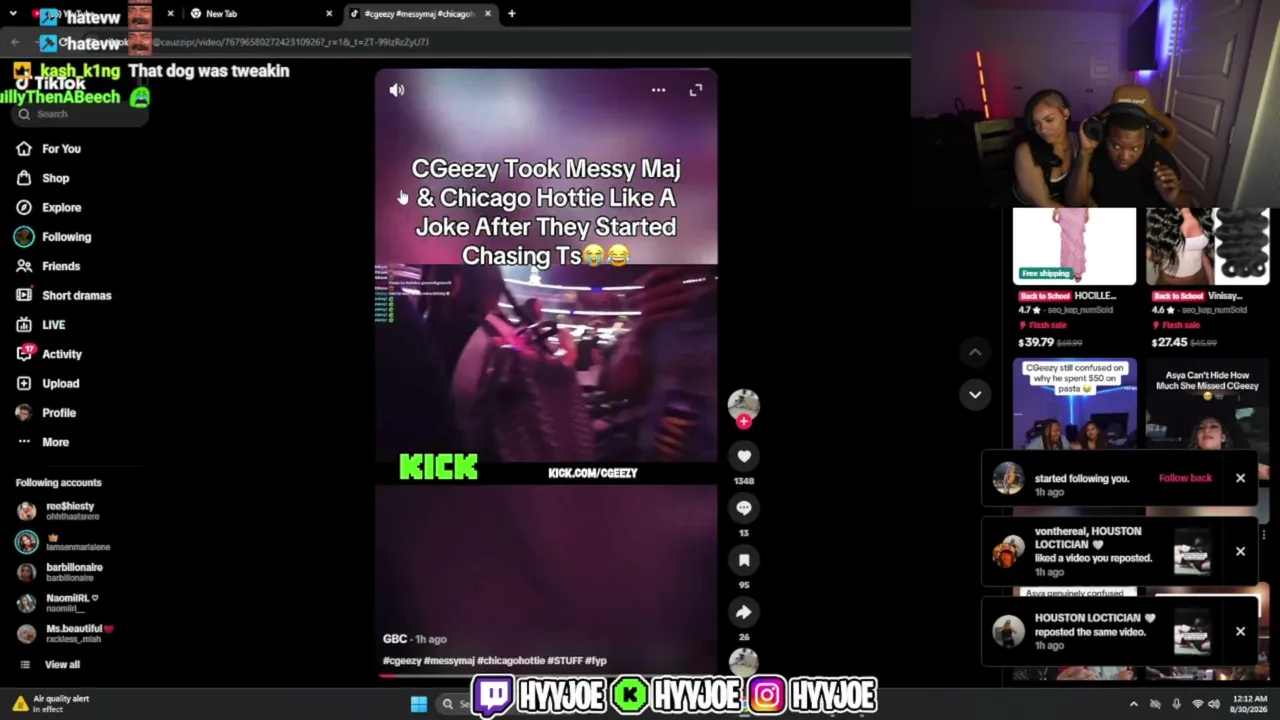
Task: Show hidden system tray icons
Action: click(x=1133, y=704)
